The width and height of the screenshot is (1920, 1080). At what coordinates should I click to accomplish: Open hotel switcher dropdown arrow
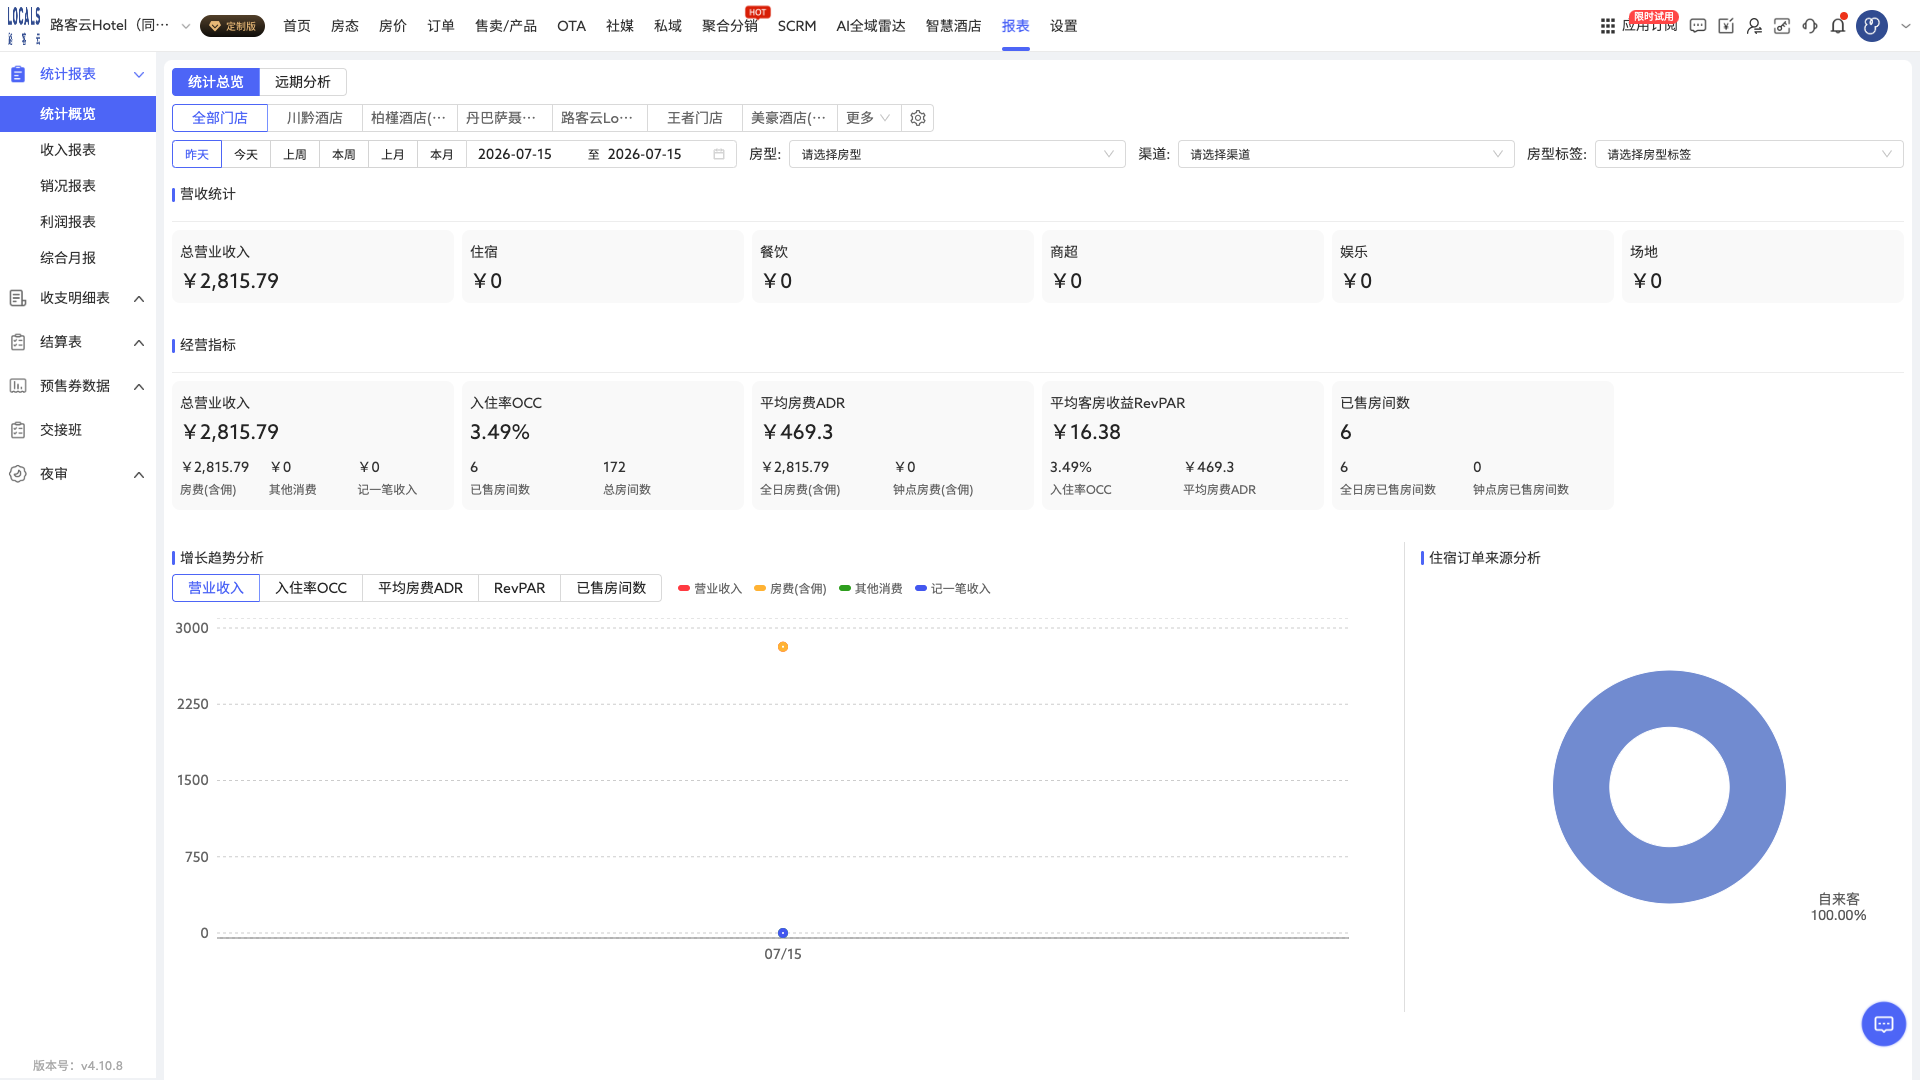(185, 26)
